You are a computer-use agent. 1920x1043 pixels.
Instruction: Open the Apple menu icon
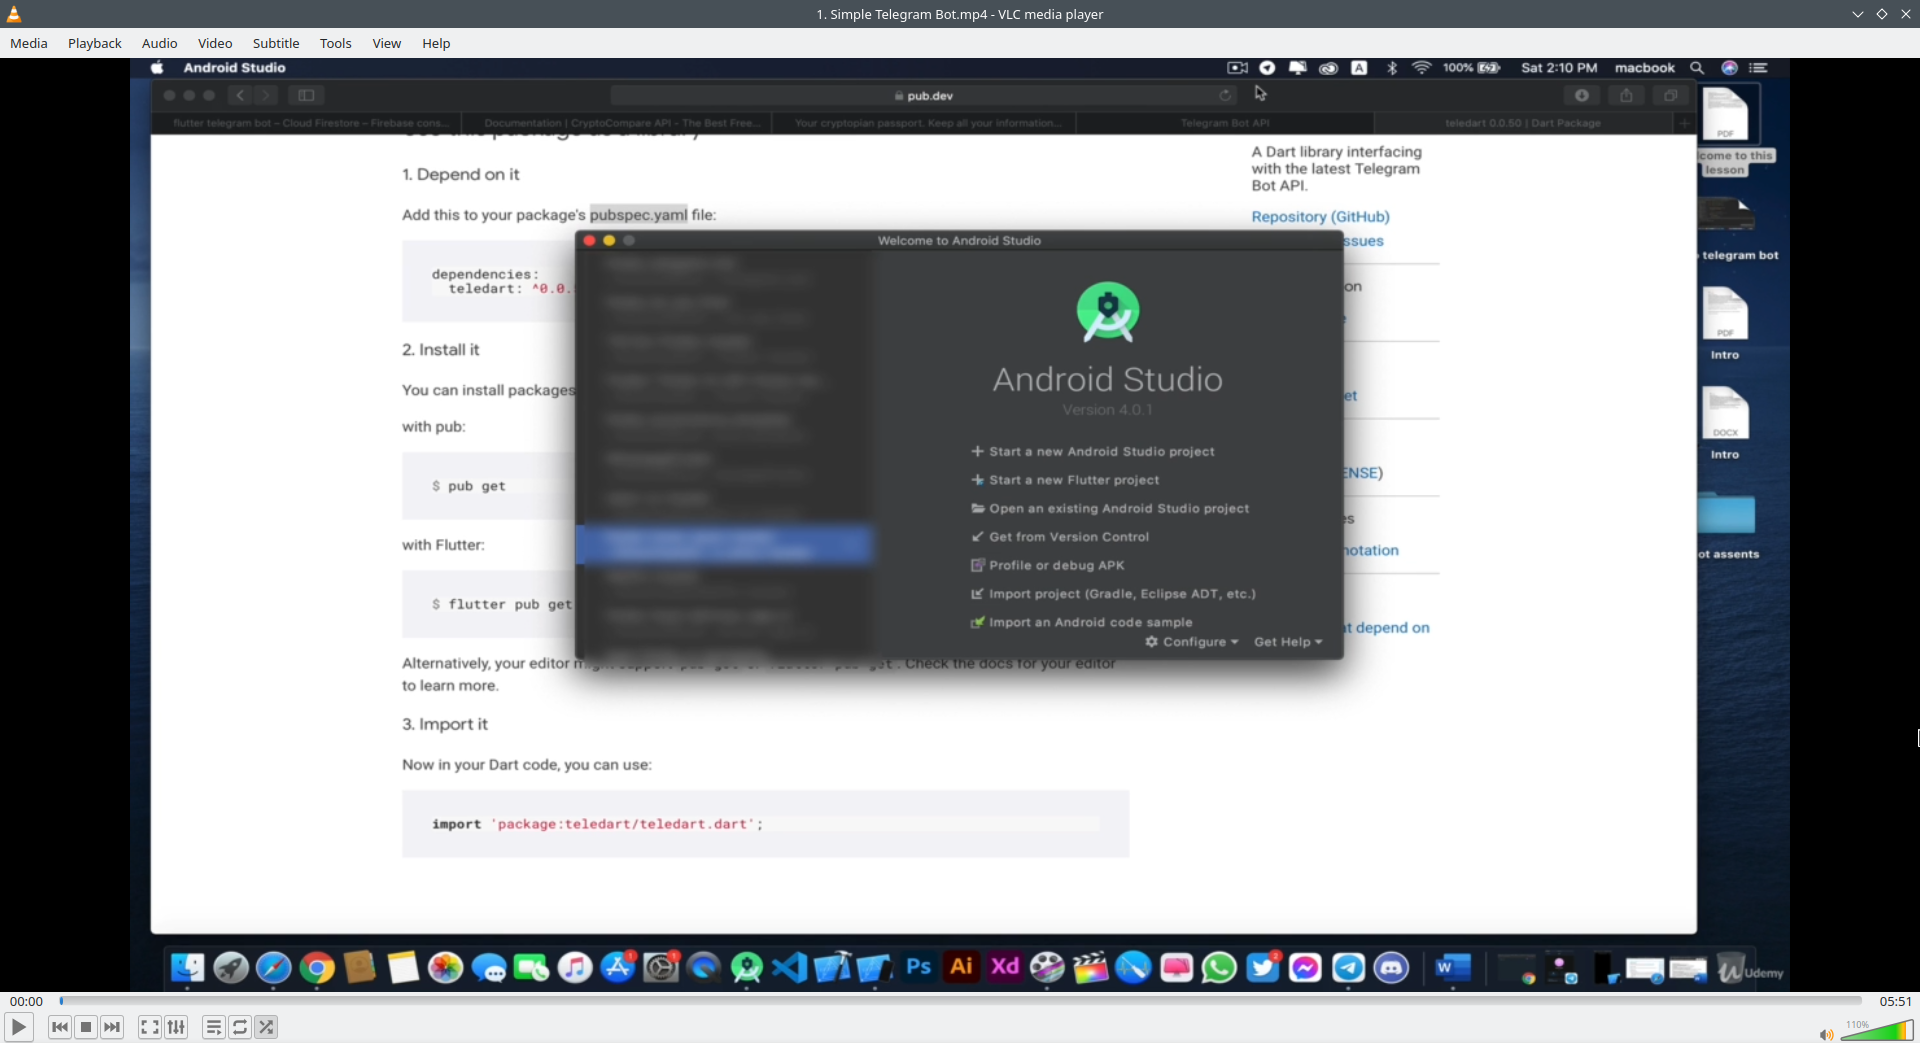[x=157, y=68]
